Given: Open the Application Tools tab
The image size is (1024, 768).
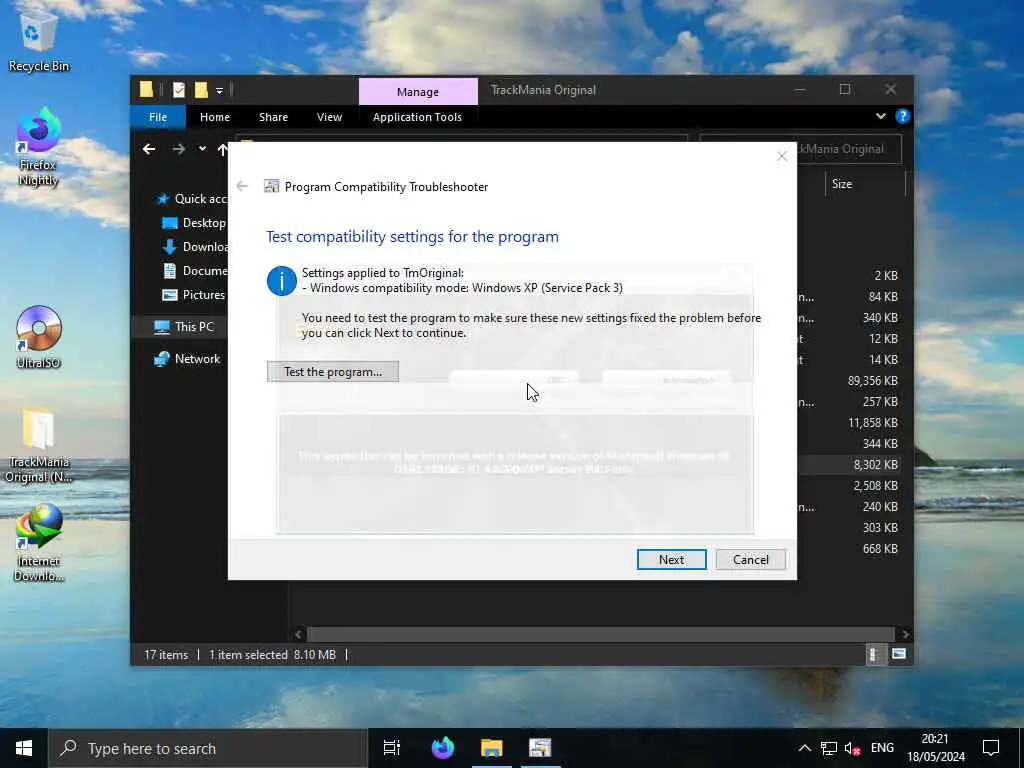Looking at the screenshot, I should [x=417, y=117].
